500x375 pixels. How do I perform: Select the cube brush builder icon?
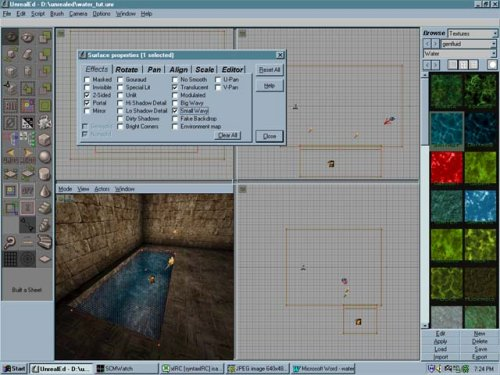pos(44,139)
